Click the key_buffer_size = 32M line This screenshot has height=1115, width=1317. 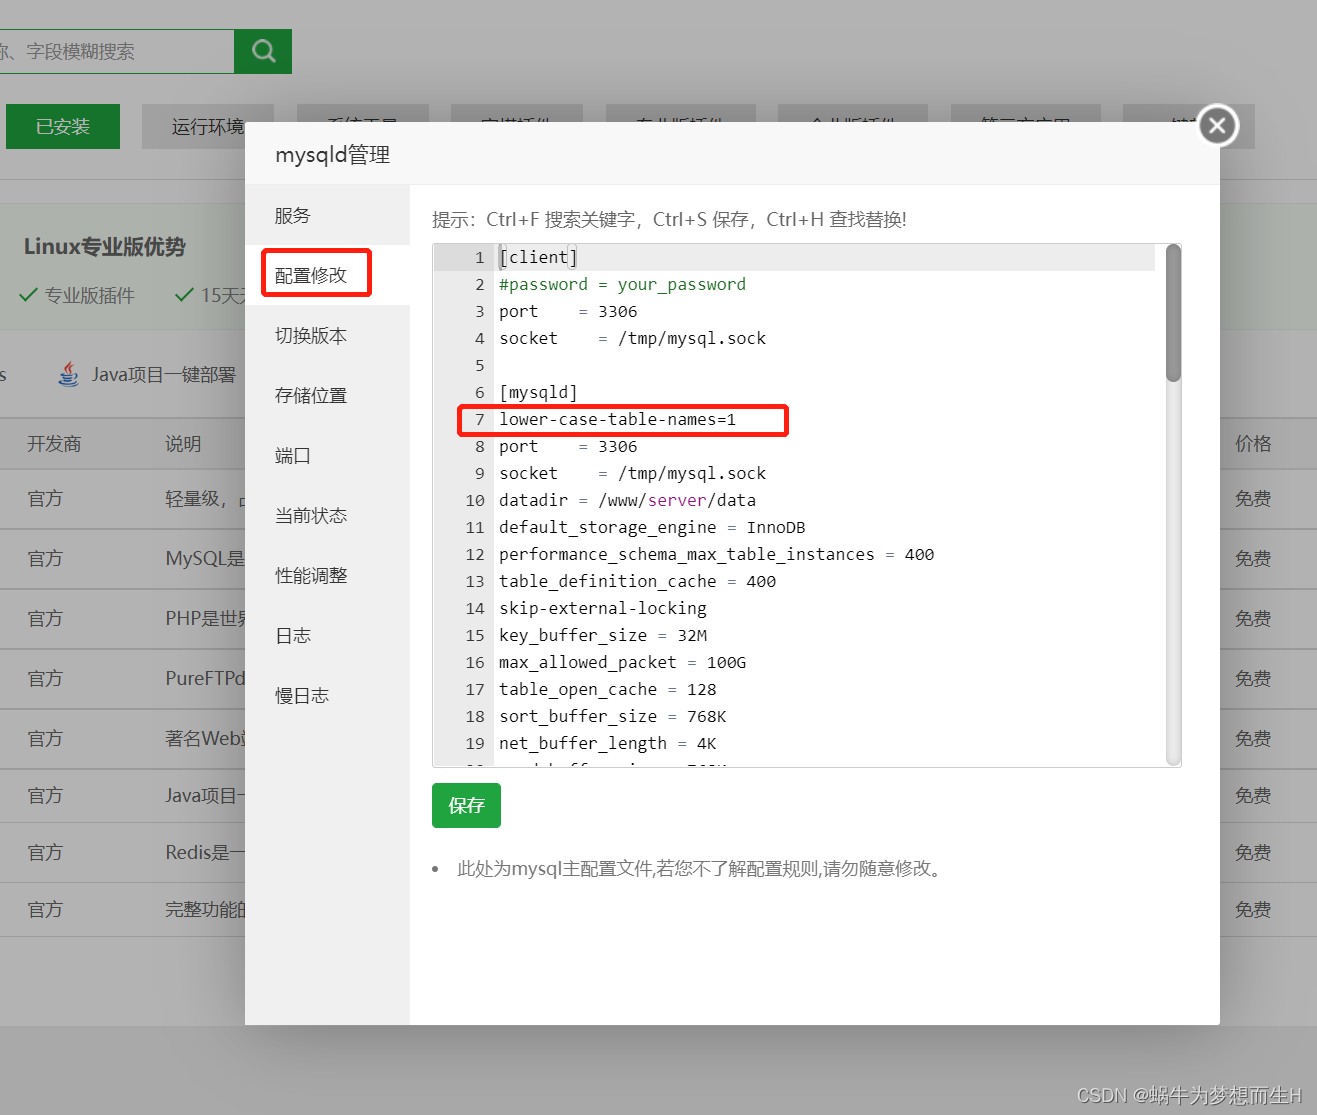click(603, 635)
